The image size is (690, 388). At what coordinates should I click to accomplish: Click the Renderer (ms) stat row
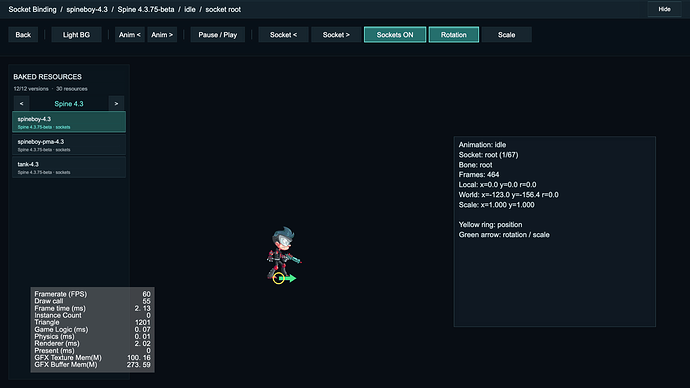click(x=92, y=344)
